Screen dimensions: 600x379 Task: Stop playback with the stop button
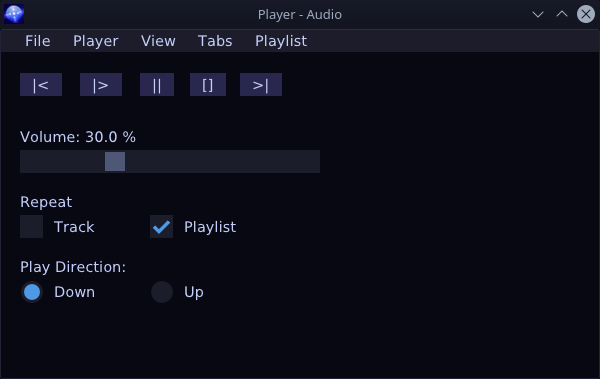[x=208, y=85]
